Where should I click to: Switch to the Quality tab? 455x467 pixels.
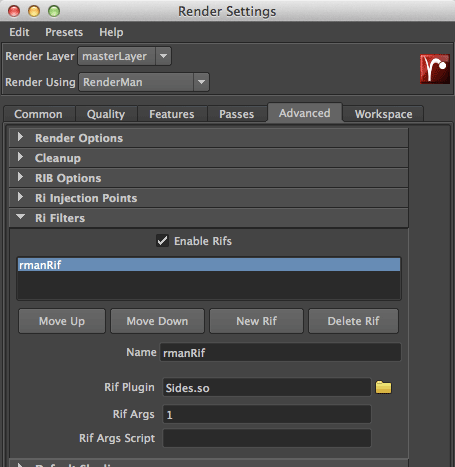pos(106,114)
